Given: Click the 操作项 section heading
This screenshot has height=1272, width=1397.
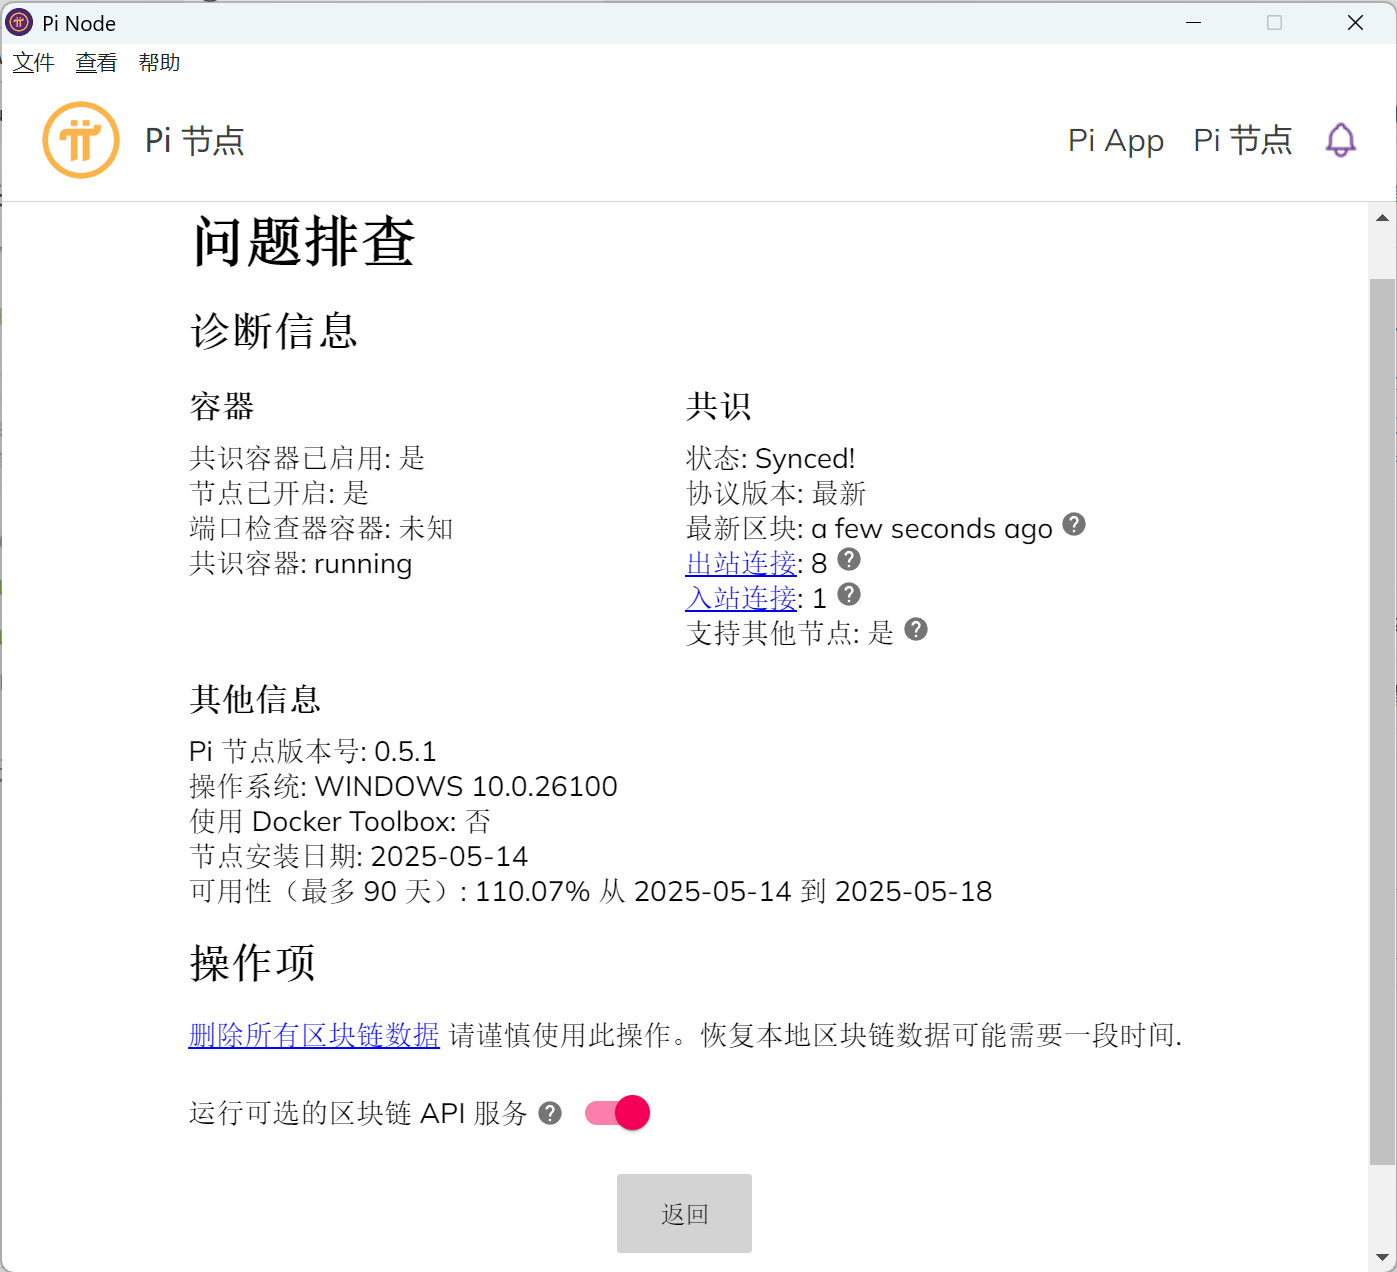Looking at the screenshot, I should coord(253,963).
